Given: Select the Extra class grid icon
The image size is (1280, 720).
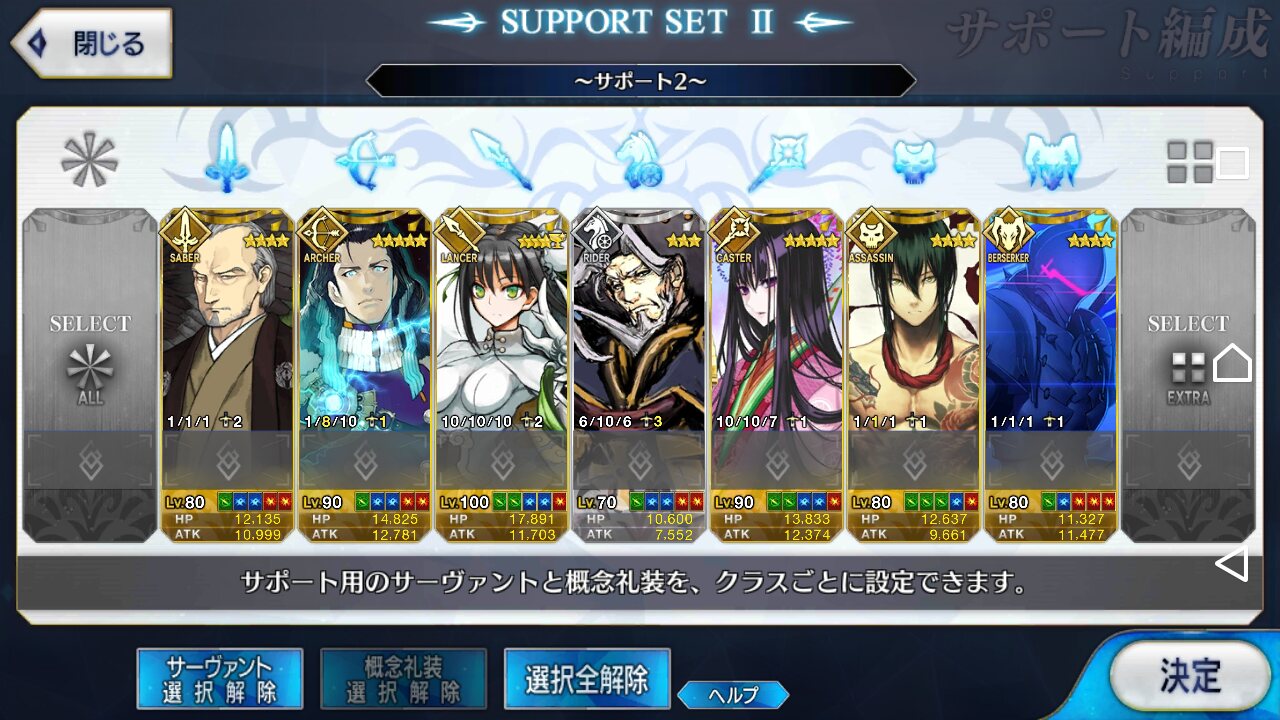Looking at the screenshot, I should [x=1190, y=161].
